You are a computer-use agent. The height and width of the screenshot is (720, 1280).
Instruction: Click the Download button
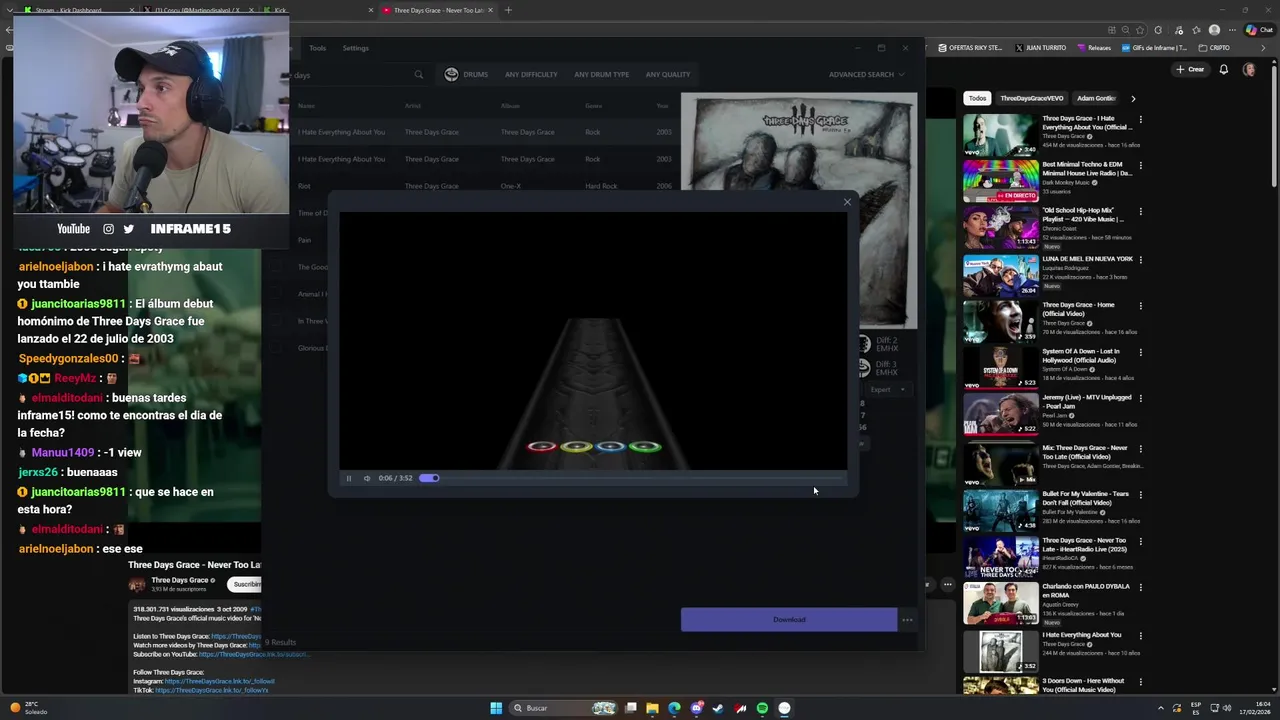click(789, 619)
